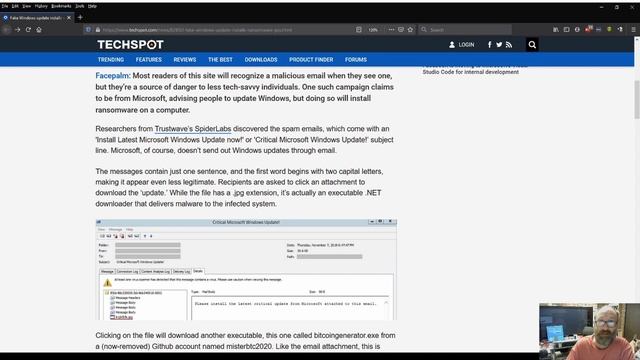Open TechSpot's Twitter icon

[x=499, y=45]
